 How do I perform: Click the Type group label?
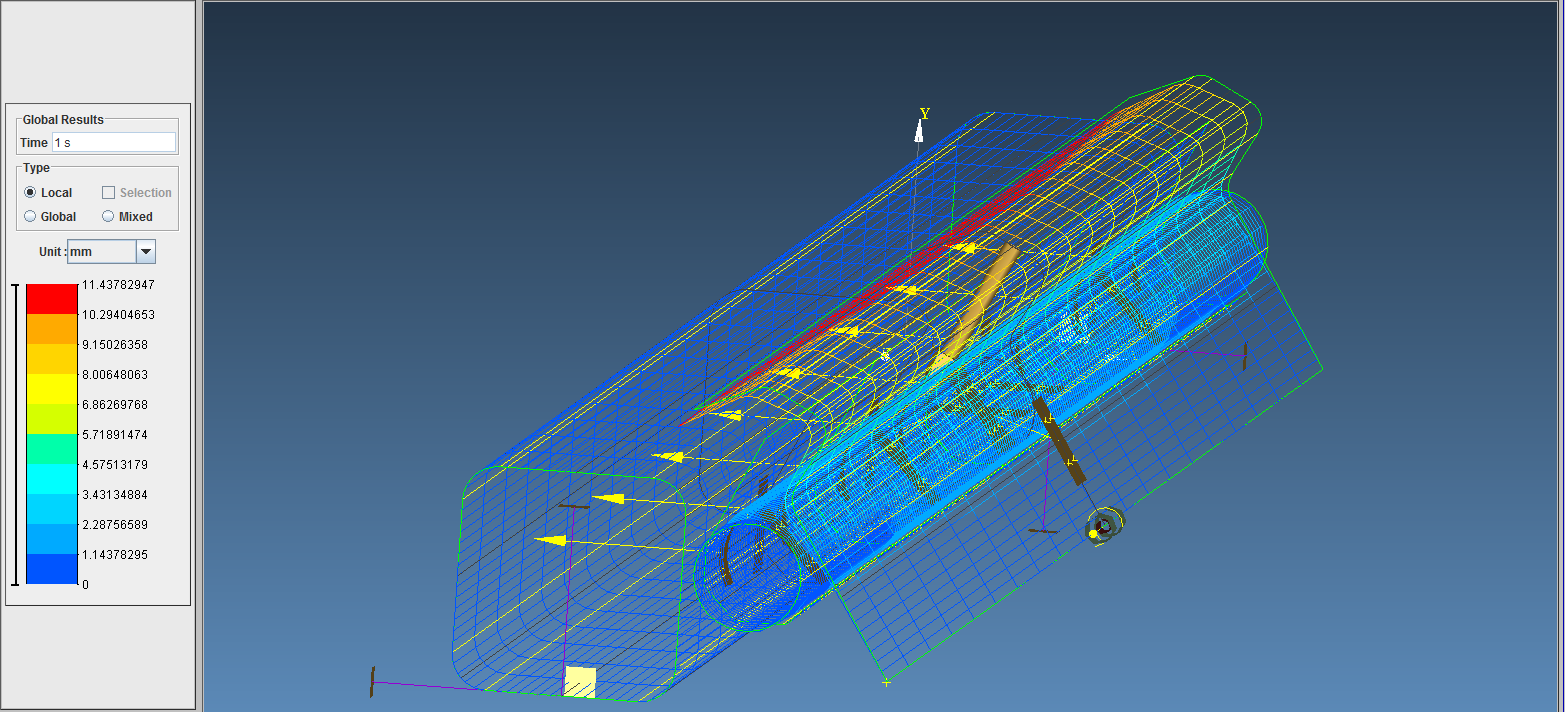[36, 168]
